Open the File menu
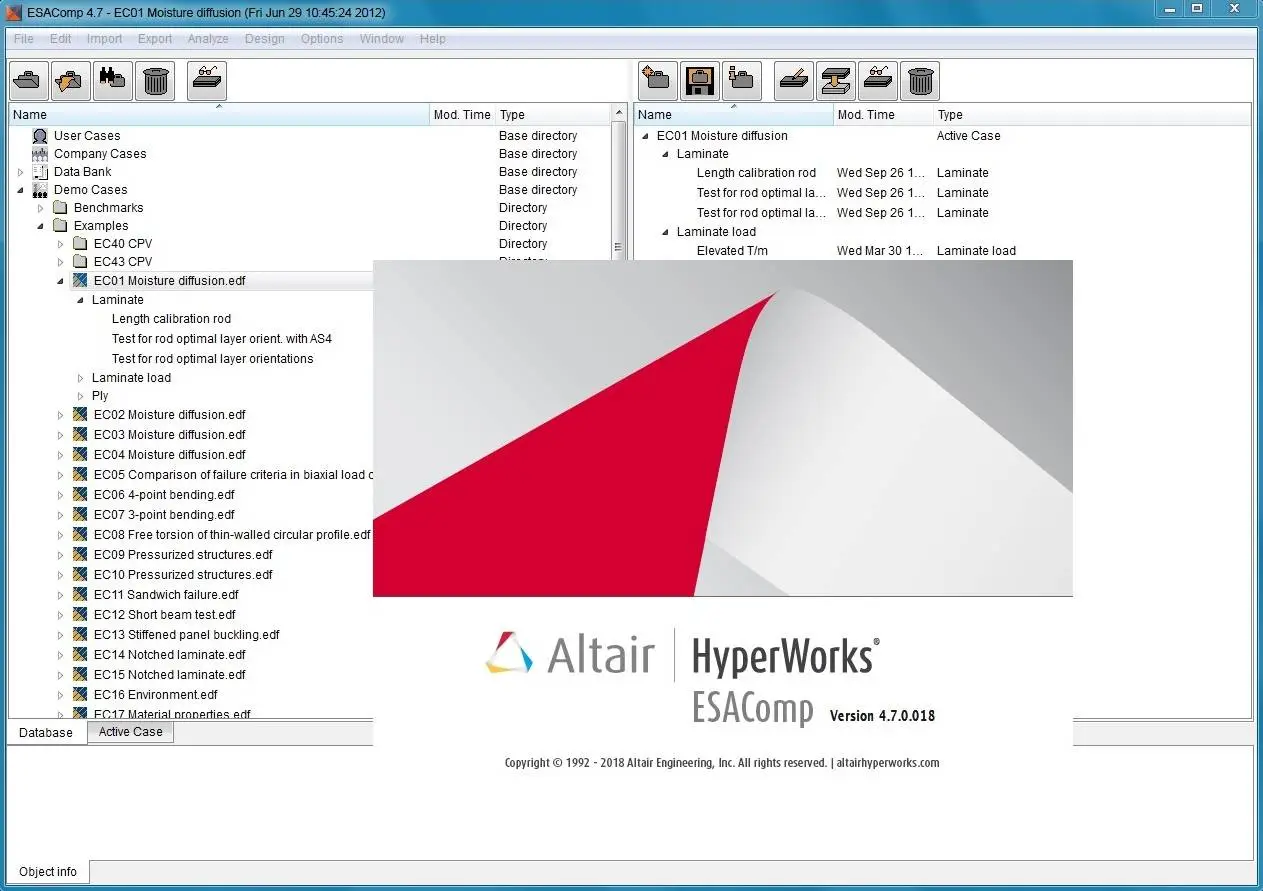 click(24, 39)
